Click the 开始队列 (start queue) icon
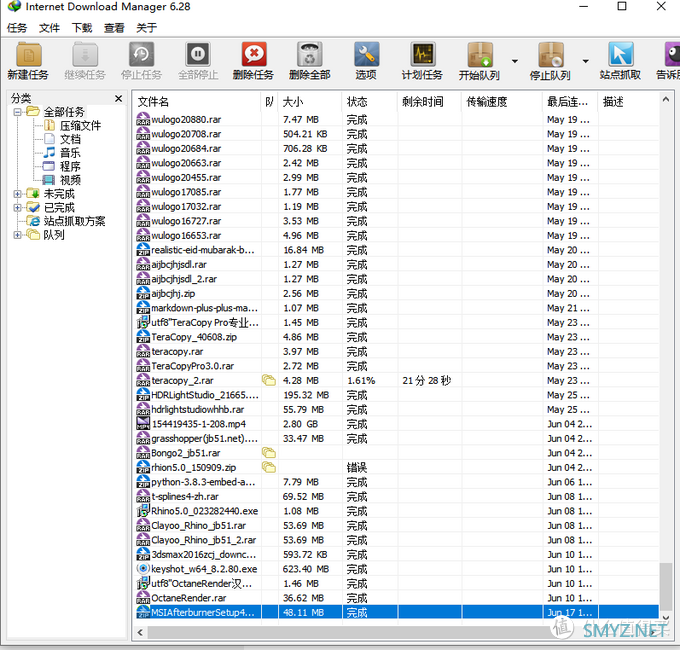The image size is (680, 650). tap(480, 55)
